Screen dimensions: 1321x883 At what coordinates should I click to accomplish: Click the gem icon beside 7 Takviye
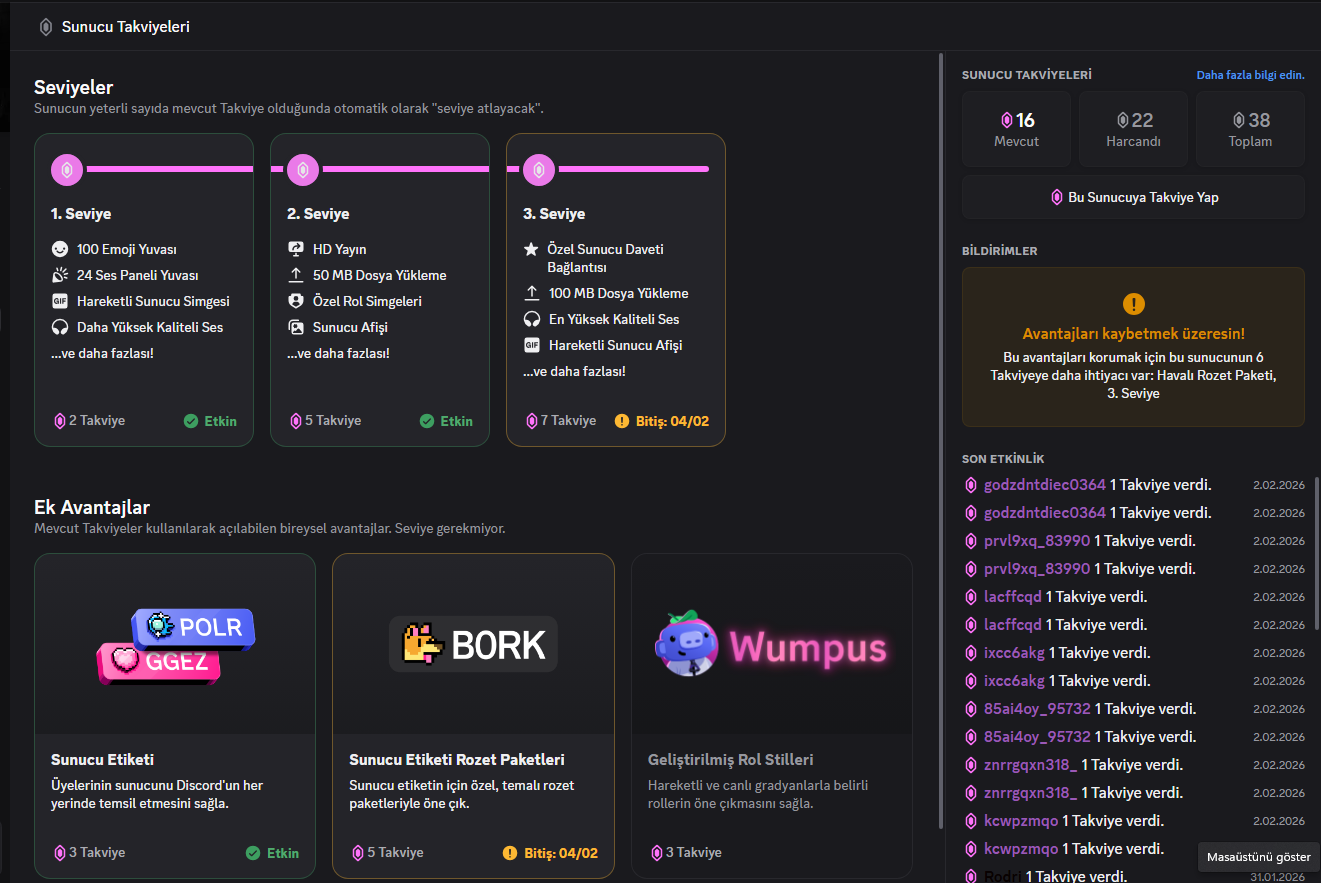531,421
